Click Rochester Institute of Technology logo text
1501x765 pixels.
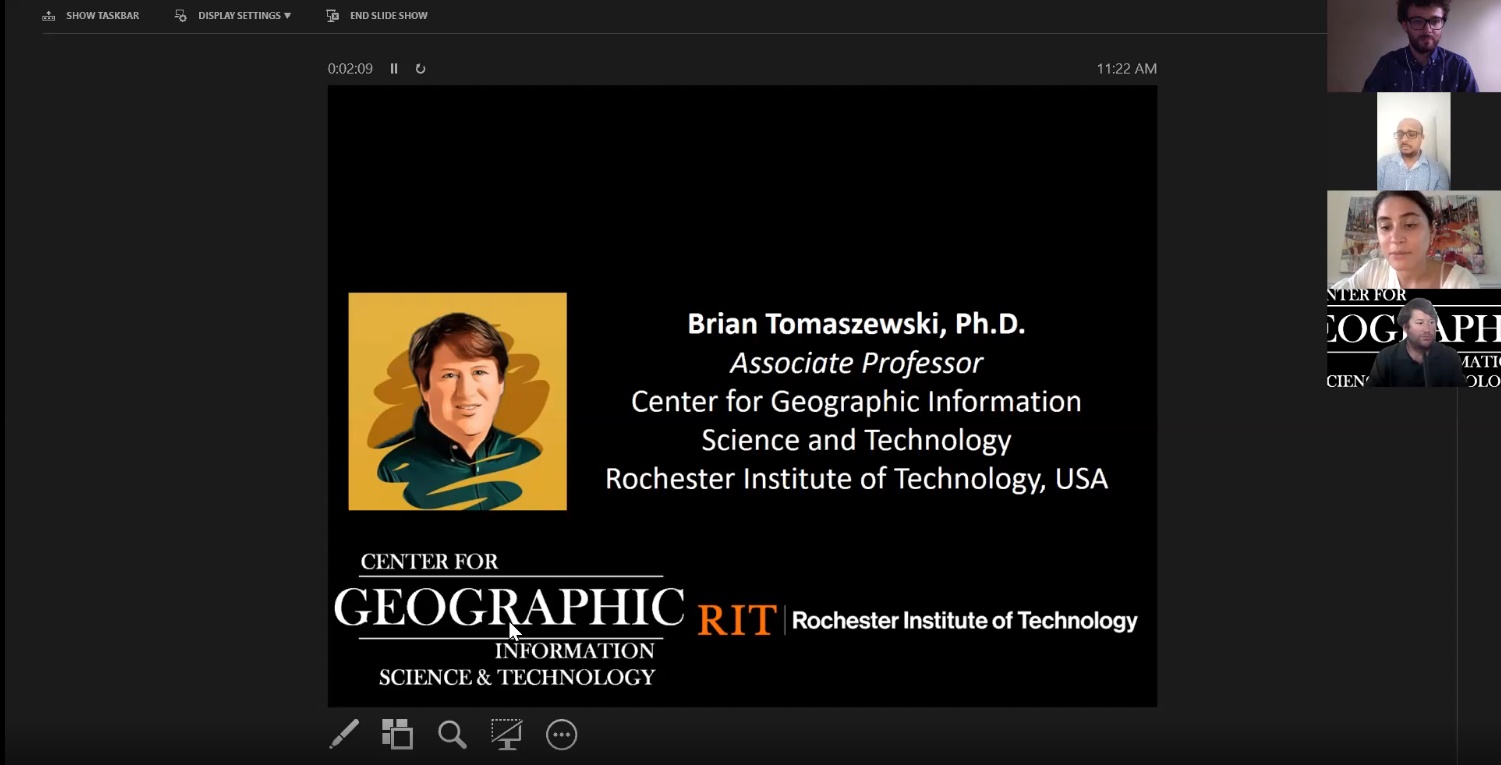click(x=965, y=621)
